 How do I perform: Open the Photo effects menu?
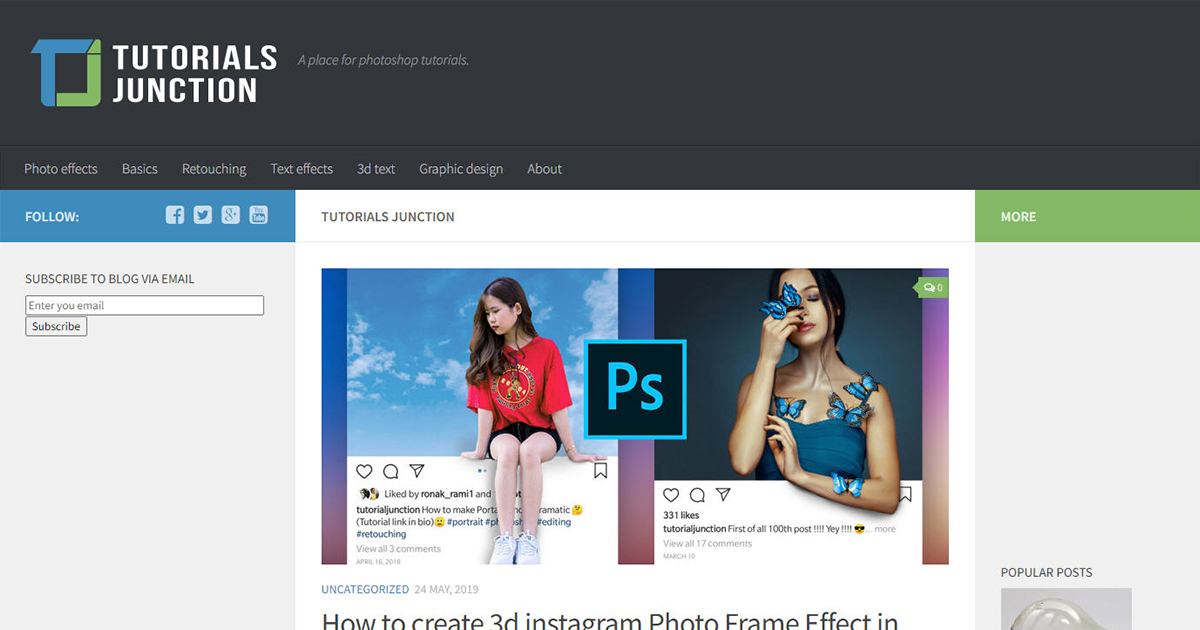pos(60,168)
